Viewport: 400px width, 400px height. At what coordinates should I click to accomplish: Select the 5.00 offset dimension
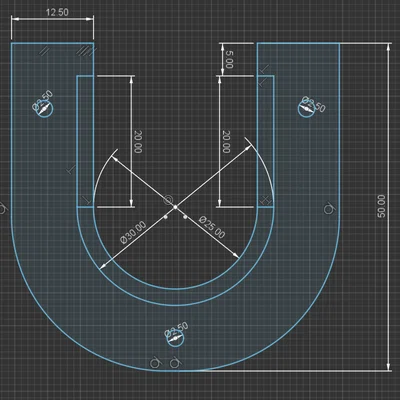[229, 59]
